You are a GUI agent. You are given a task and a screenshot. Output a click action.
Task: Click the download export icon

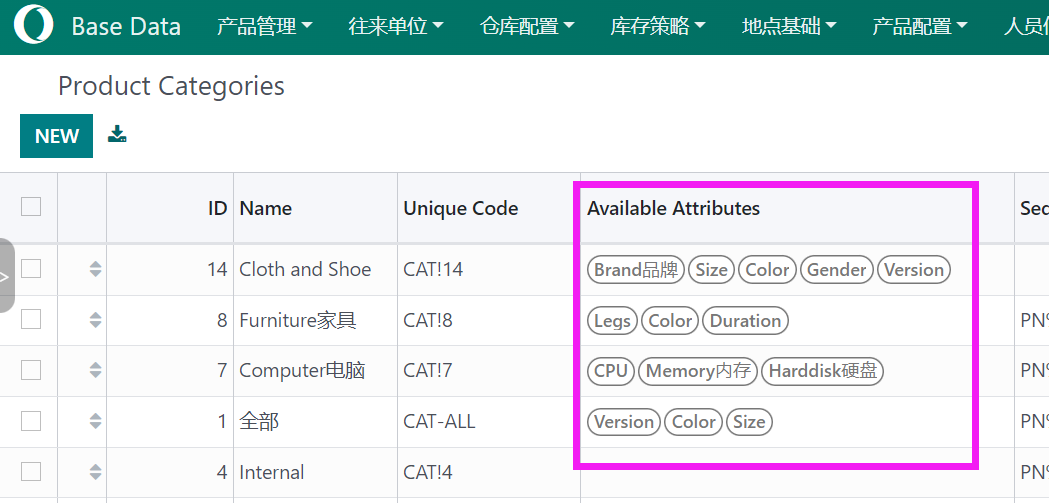(118, 135)
